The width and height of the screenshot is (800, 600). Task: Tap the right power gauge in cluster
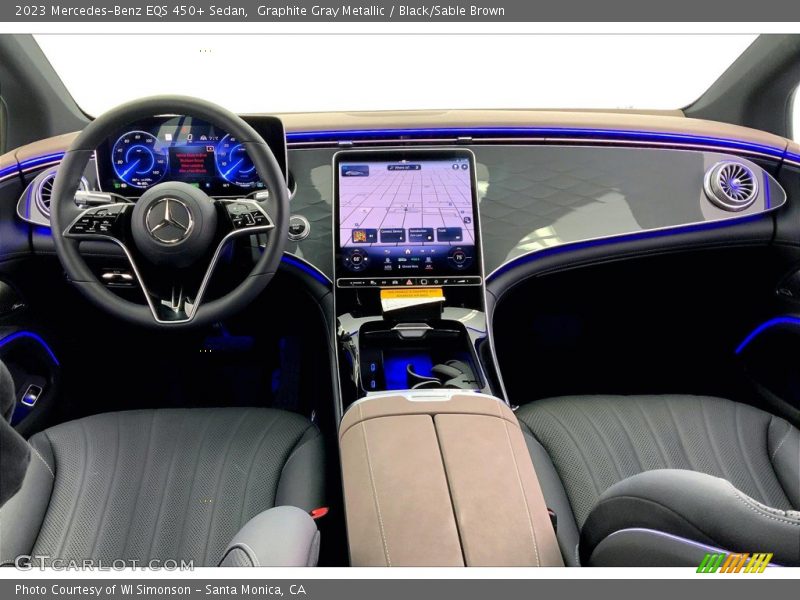tap(236, 161)
